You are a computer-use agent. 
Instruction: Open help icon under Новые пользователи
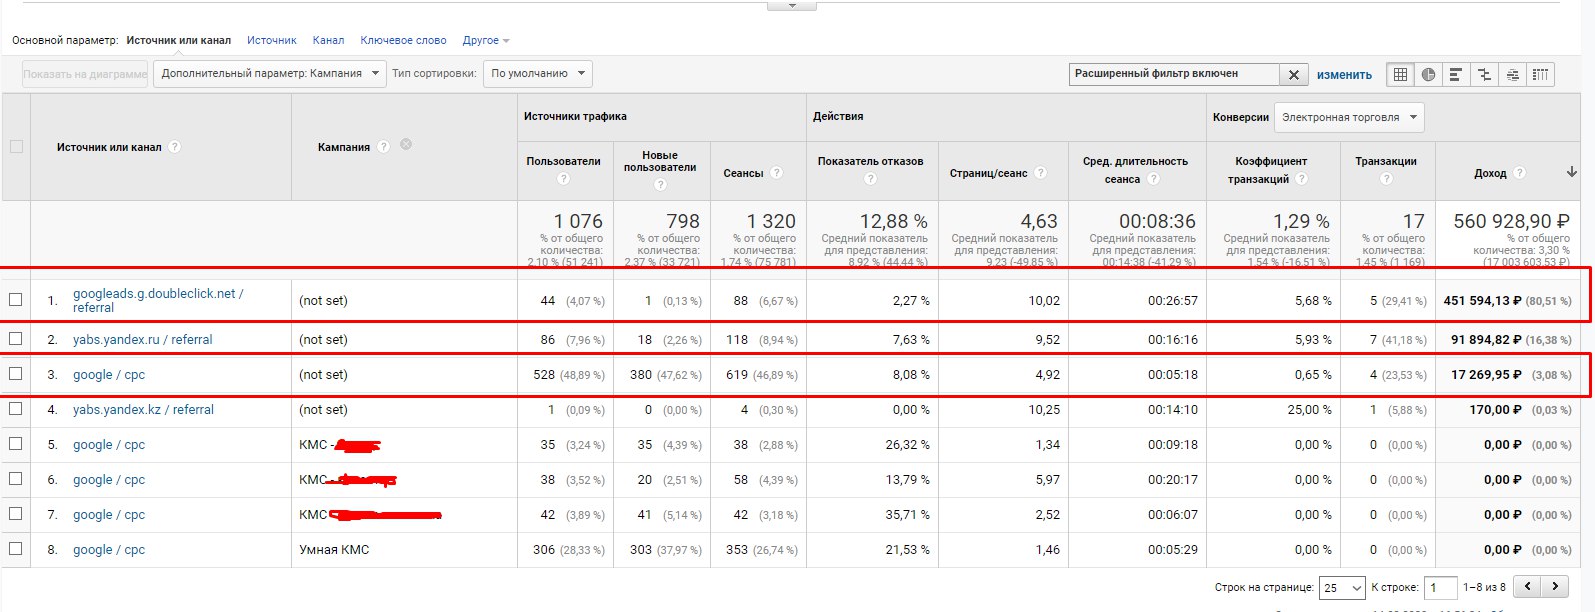[x=660, y=185]
